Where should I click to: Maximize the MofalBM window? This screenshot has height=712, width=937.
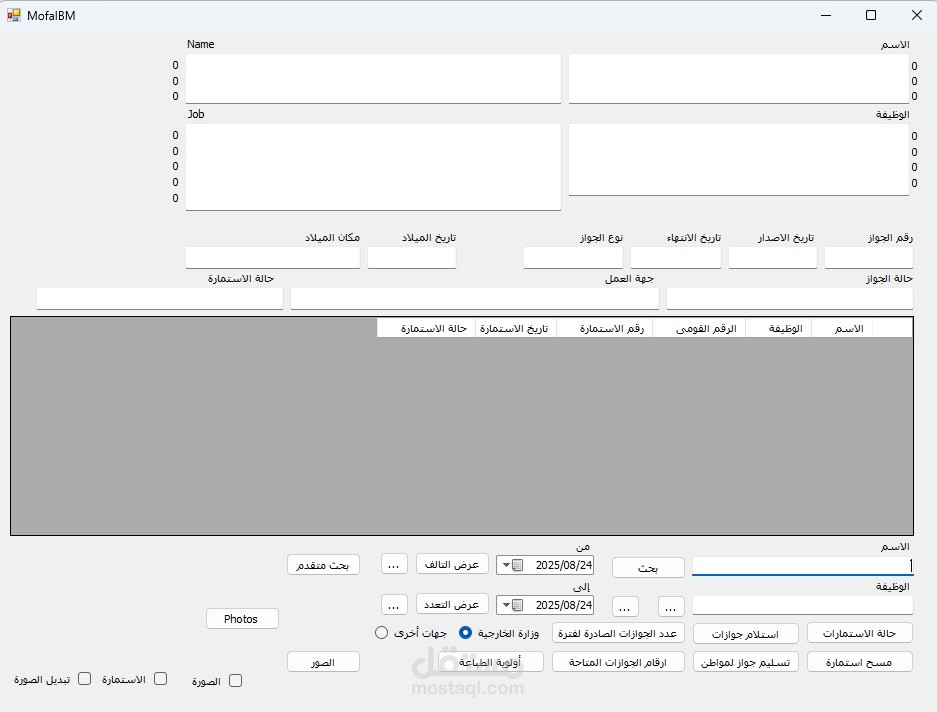pyautogui.click(x=871, y=16)
